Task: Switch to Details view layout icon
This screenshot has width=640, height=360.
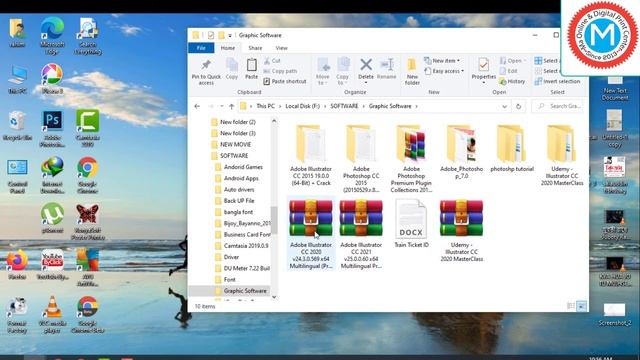Action: [x=571, y=306]
